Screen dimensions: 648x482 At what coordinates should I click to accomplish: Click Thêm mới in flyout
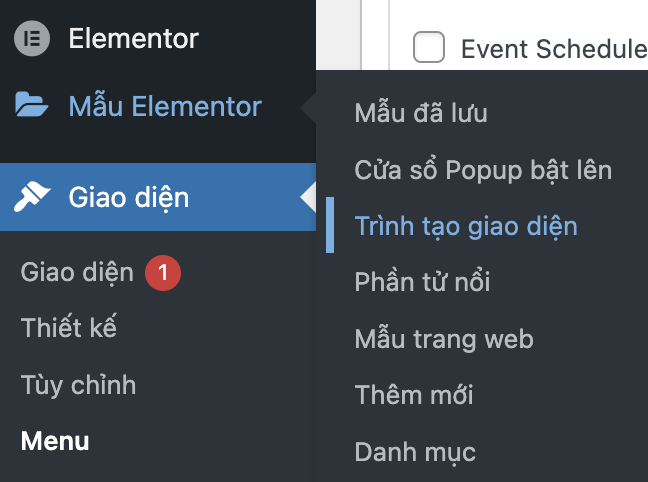[x=414, y=395]
